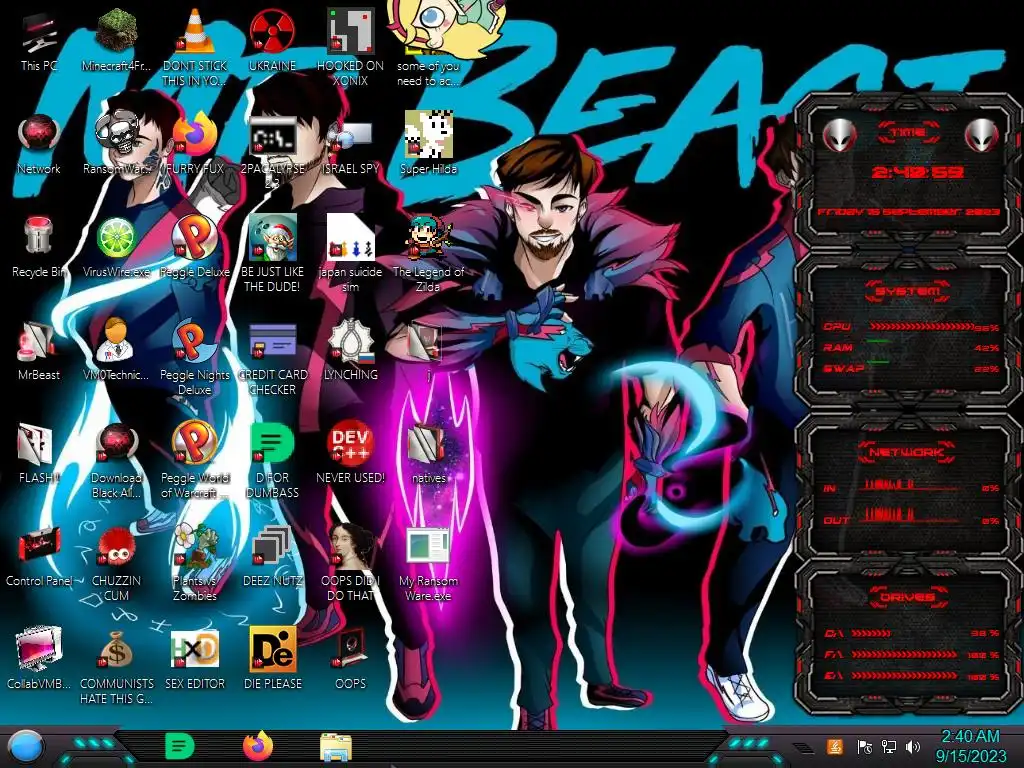This screenshot has height=768, width=1024.
Task: Click the network tray icon
Action: 888,746
